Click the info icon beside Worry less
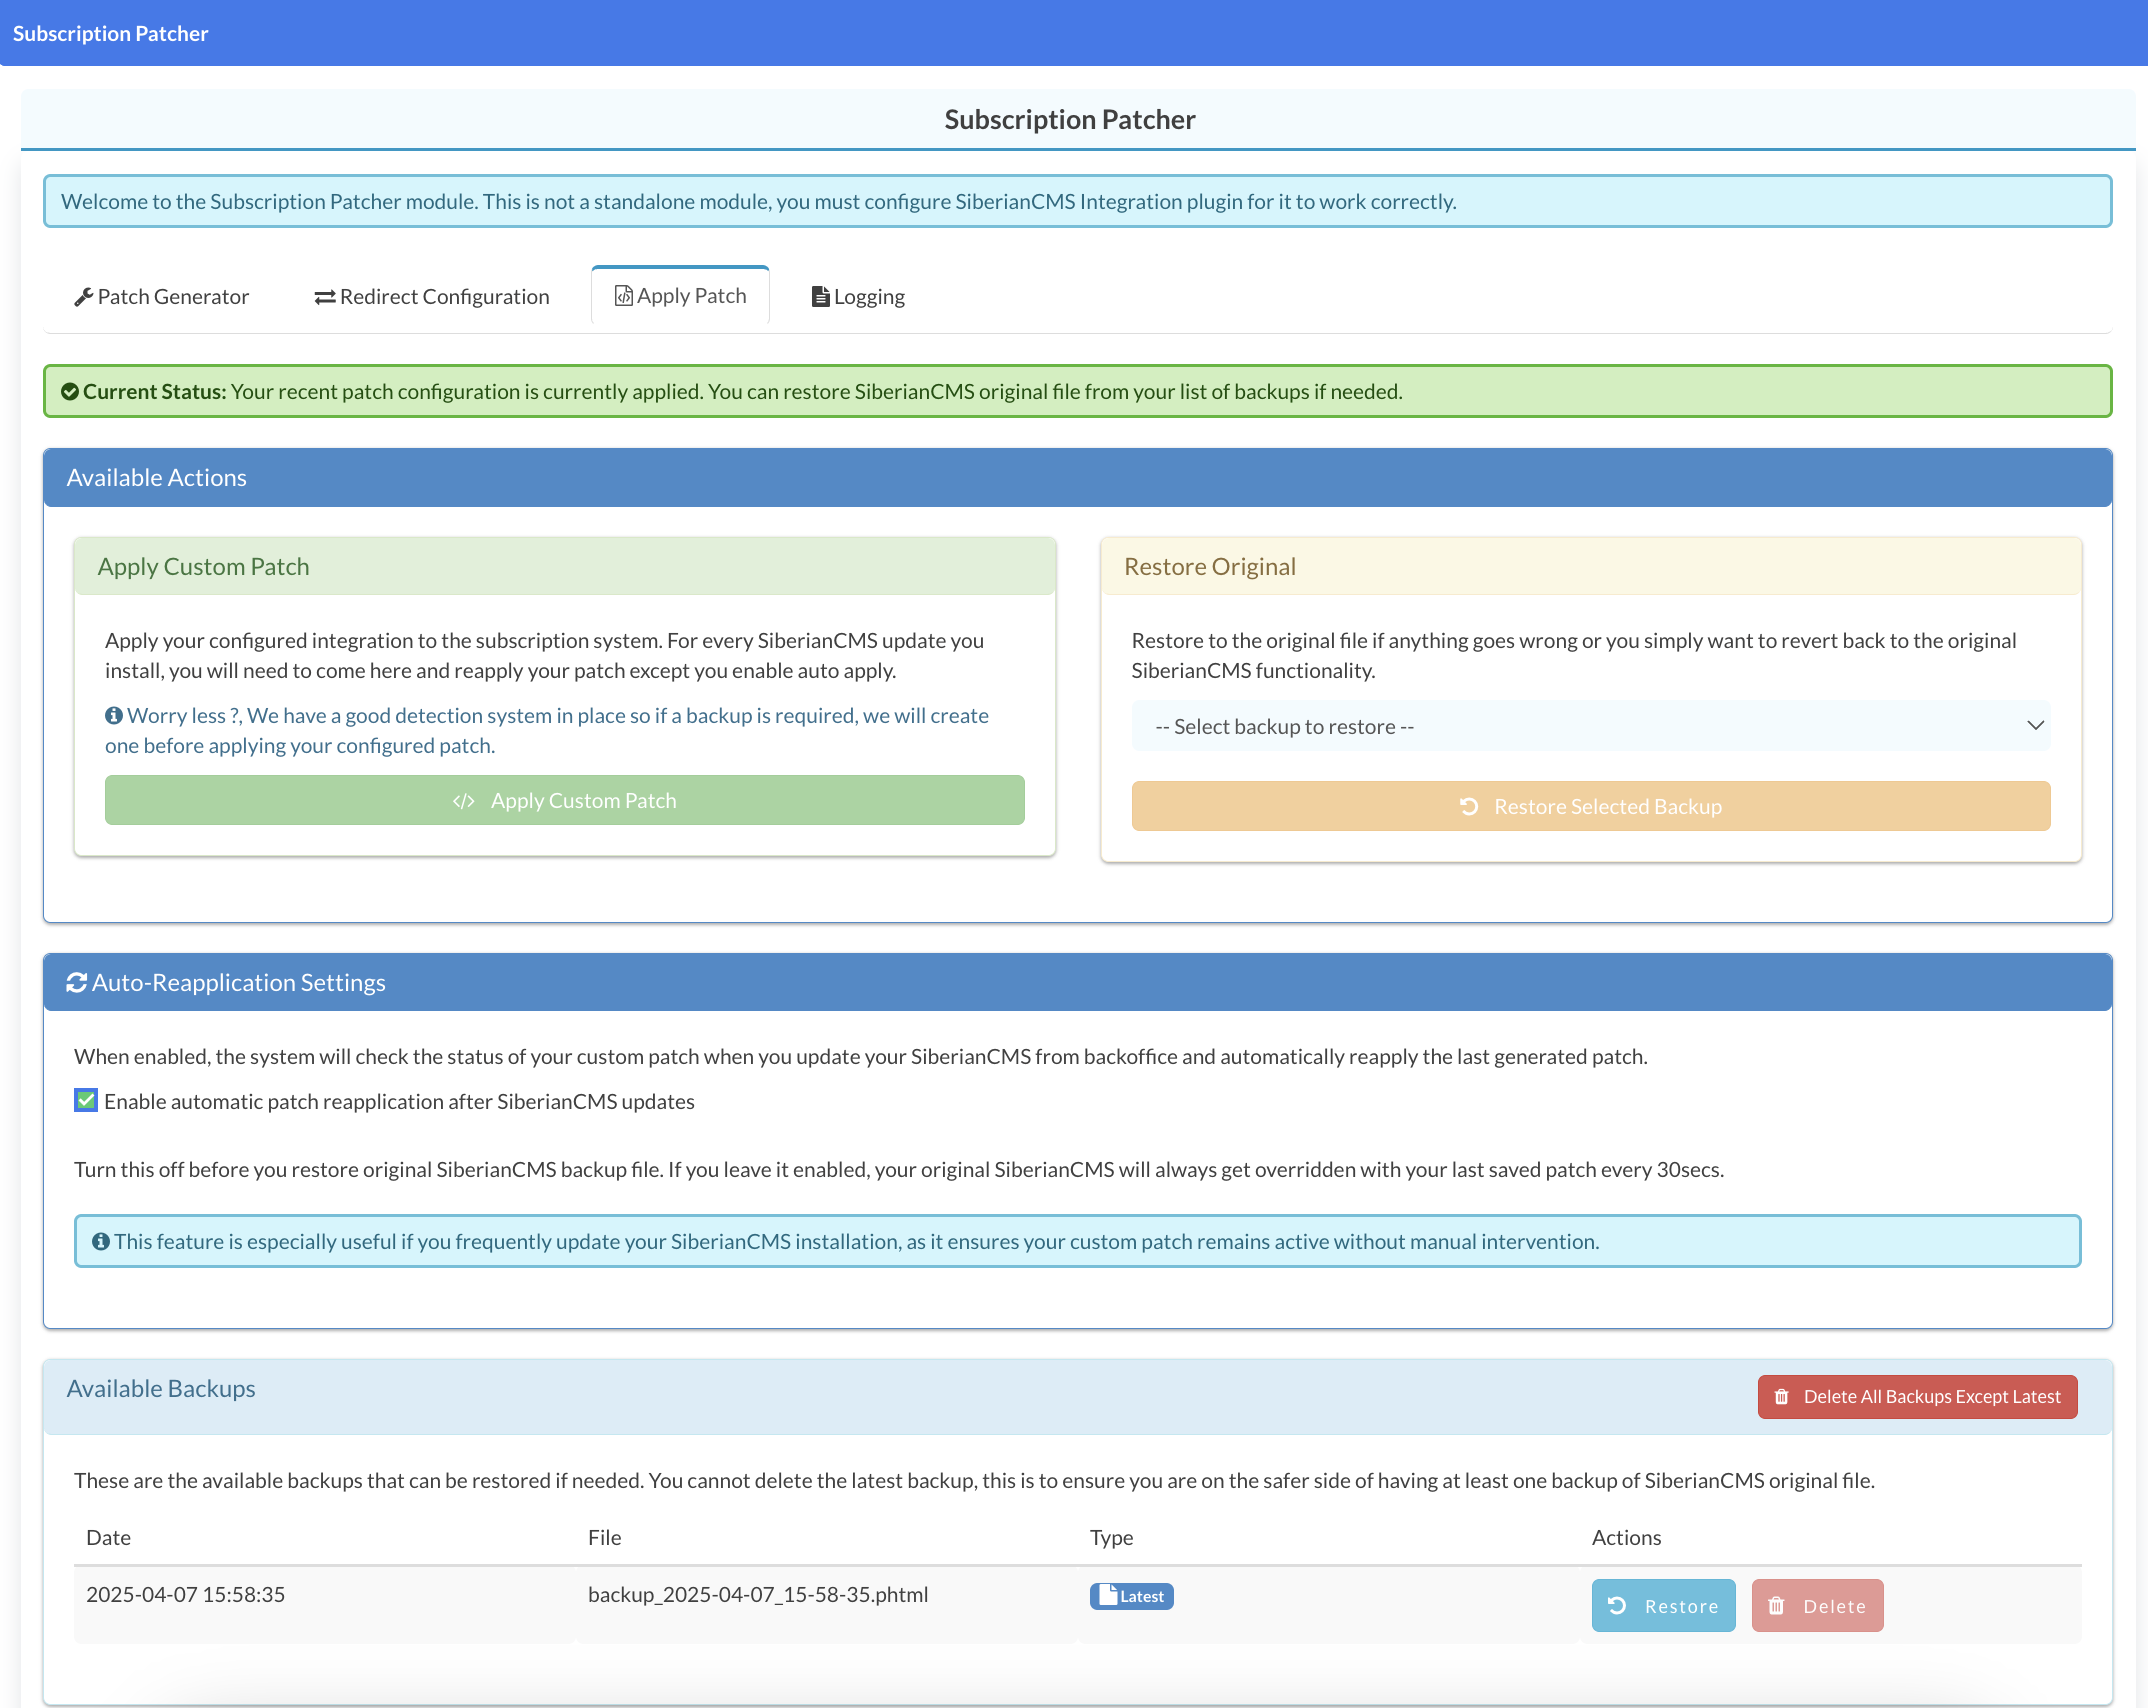 114,715
